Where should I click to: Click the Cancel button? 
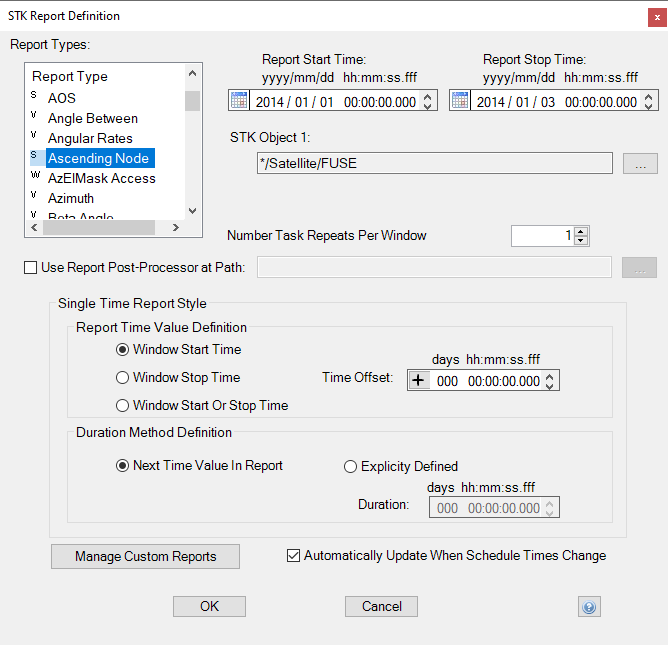pyautogui.click(x=381, y=606)
